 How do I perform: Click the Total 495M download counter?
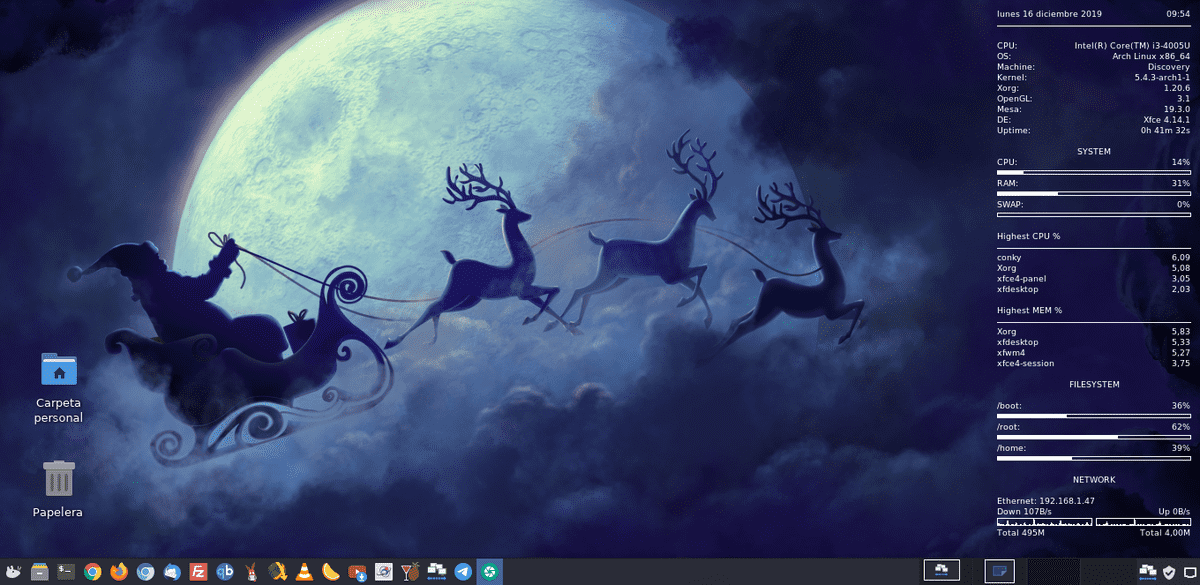pyautogui.click(x=1020, y=533)
